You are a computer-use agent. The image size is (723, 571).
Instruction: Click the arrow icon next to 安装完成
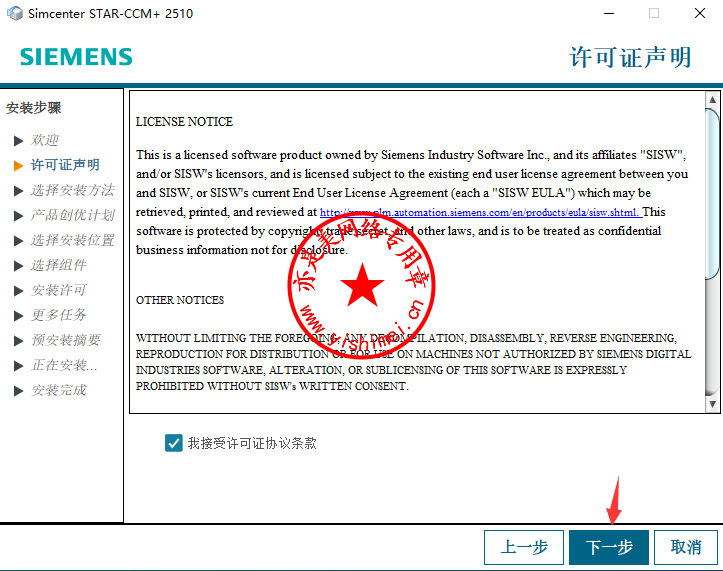[18, 390]
